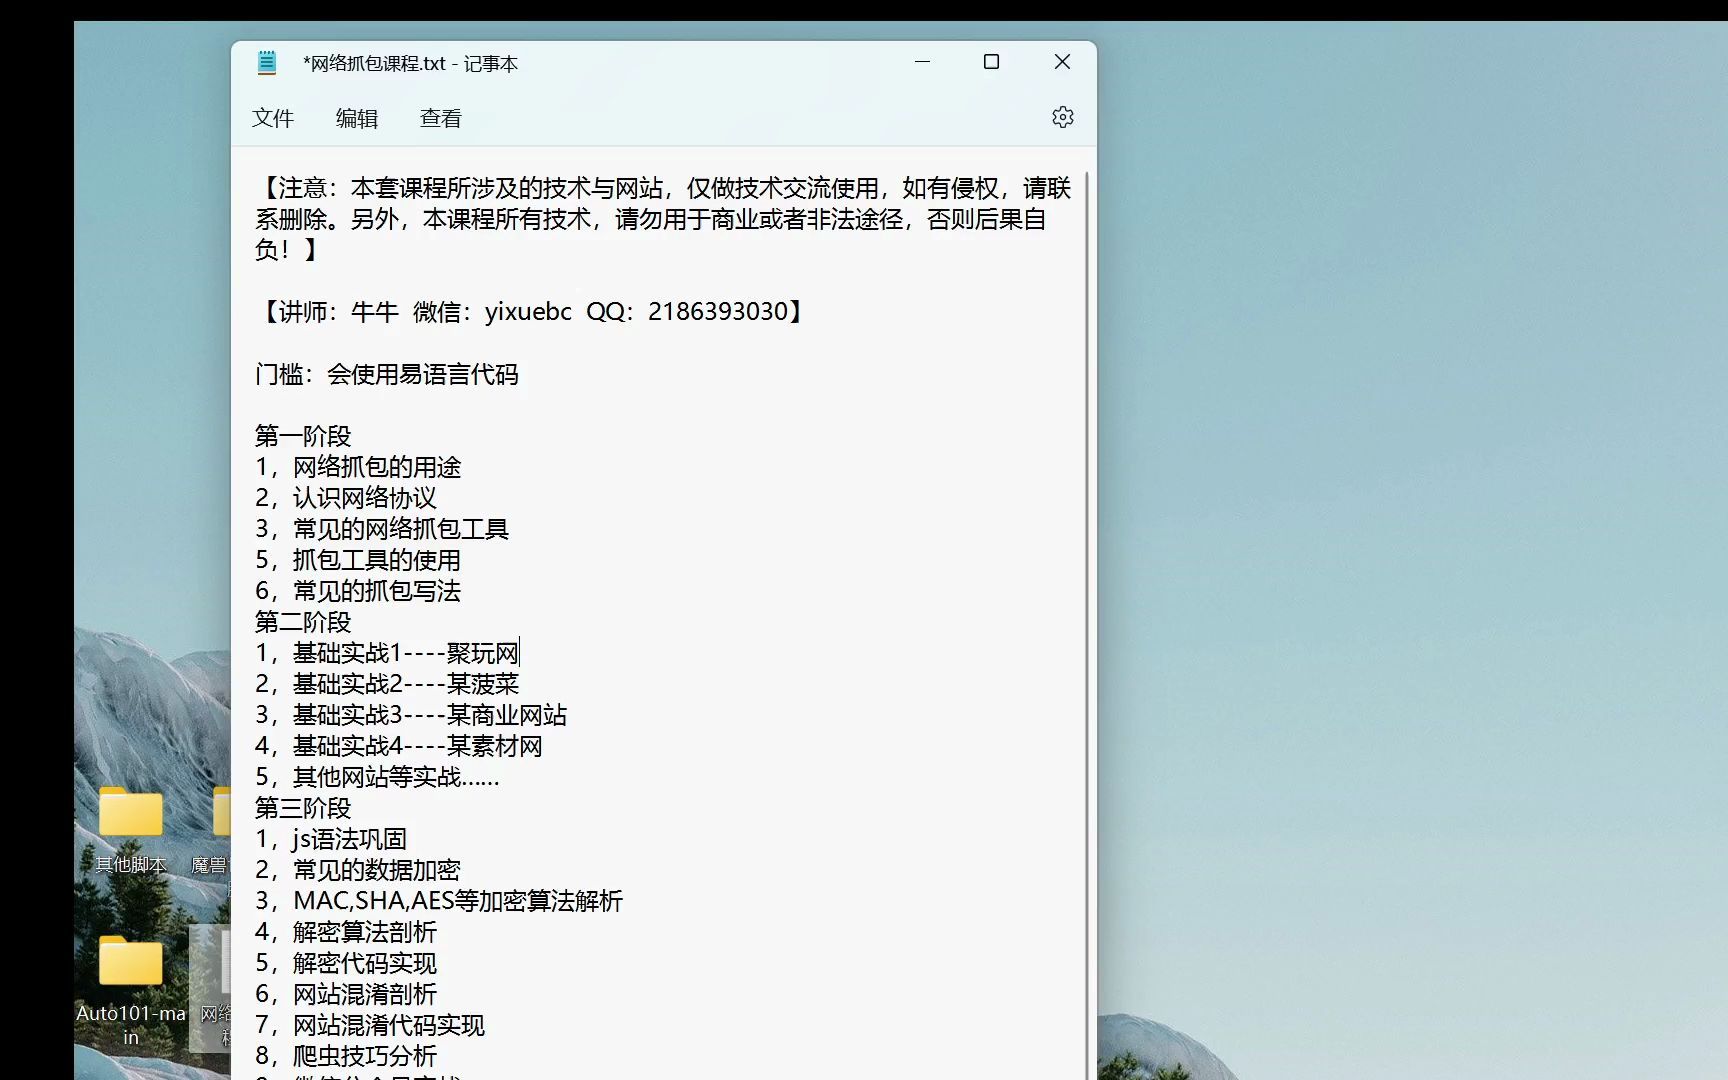The image size is (1728, 1080).
Task: Click the line 7，网站混淆代码实现
Action: [370, 1025]
